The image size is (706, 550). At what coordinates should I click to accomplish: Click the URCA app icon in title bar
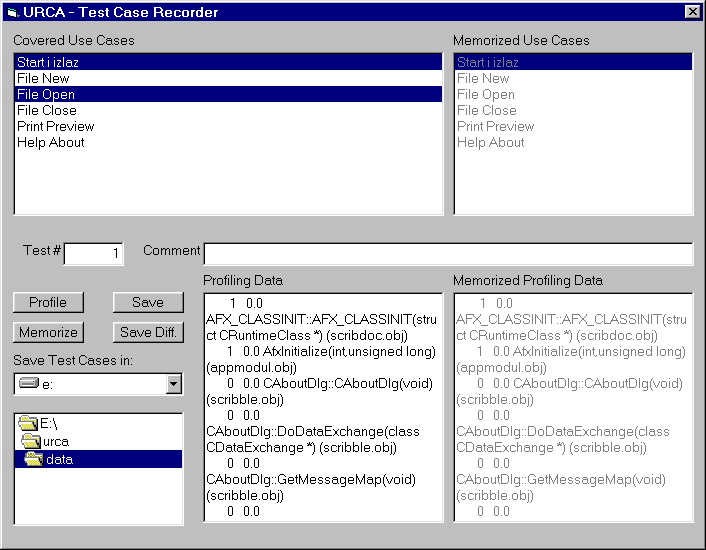click(x=12, y=12)
